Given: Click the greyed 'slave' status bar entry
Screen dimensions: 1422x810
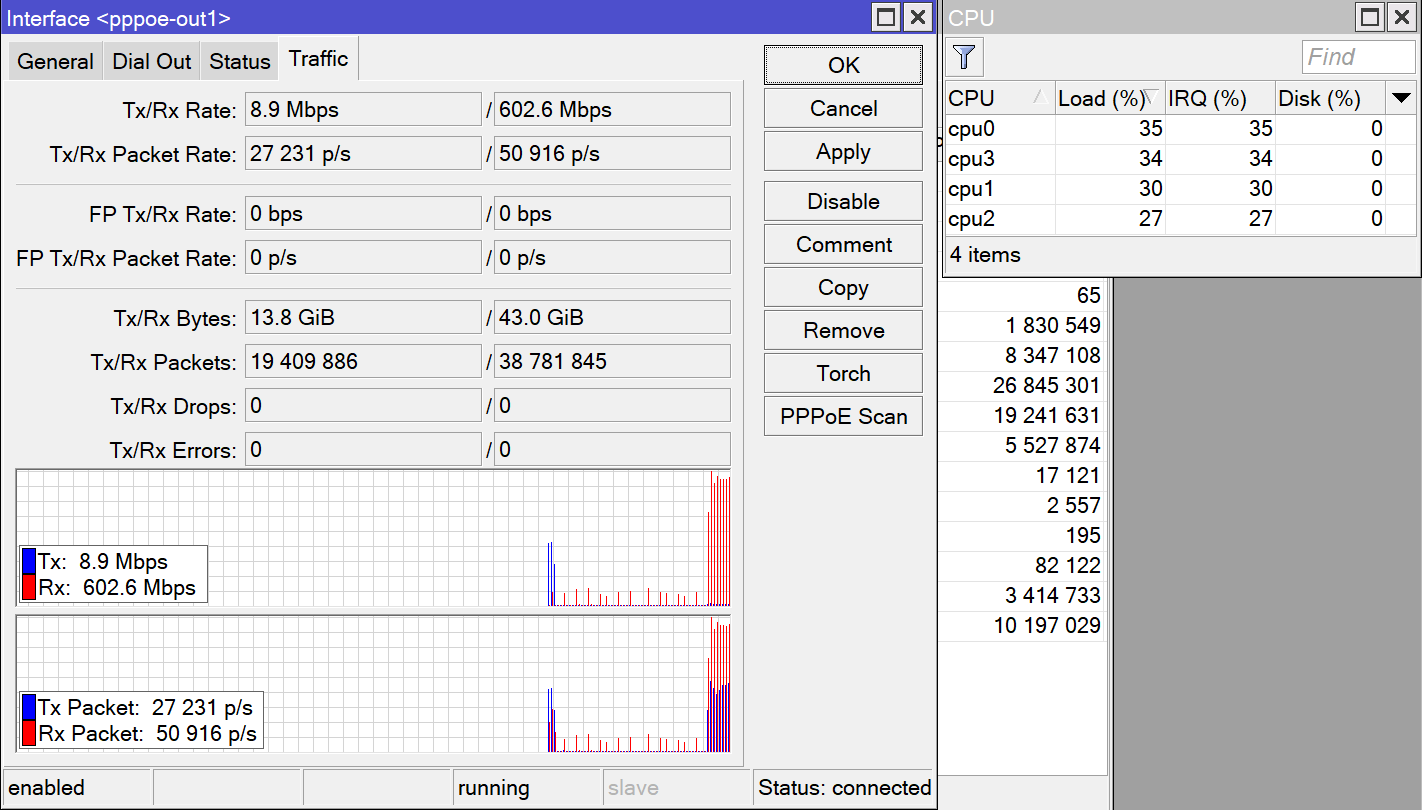Looking at the screenshot, I should coord(677,788).
